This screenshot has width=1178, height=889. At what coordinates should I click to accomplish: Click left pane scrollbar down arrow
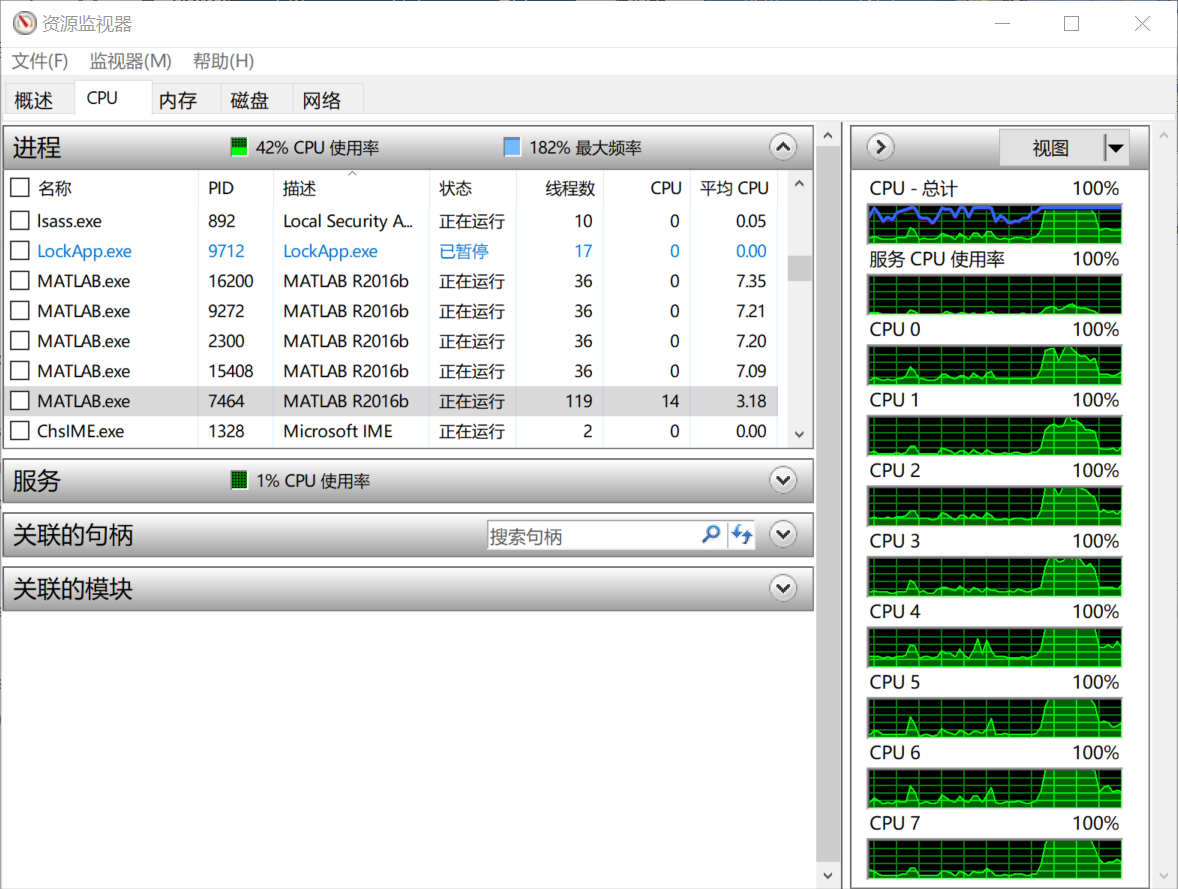[828, 875]
